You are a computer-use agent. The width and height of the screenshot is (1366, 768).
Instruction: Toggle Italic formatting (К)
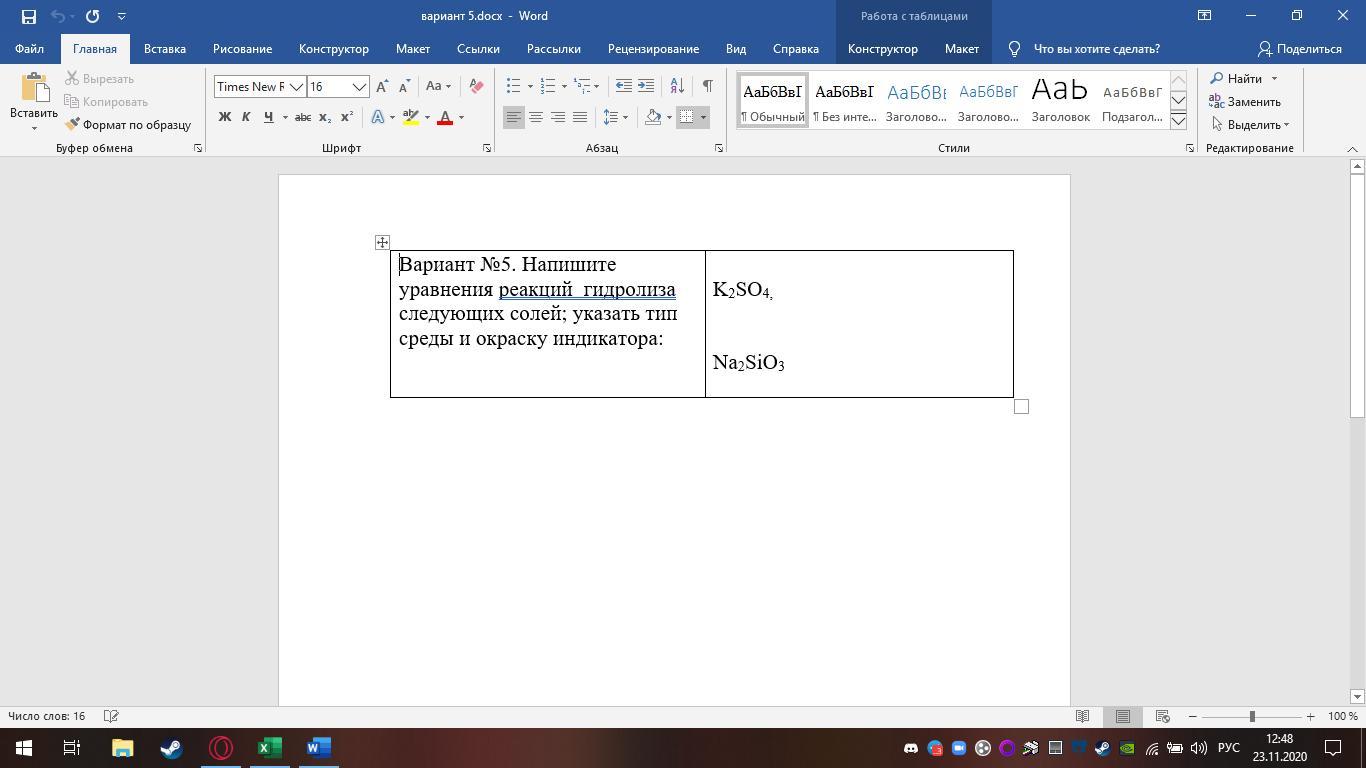246,118
